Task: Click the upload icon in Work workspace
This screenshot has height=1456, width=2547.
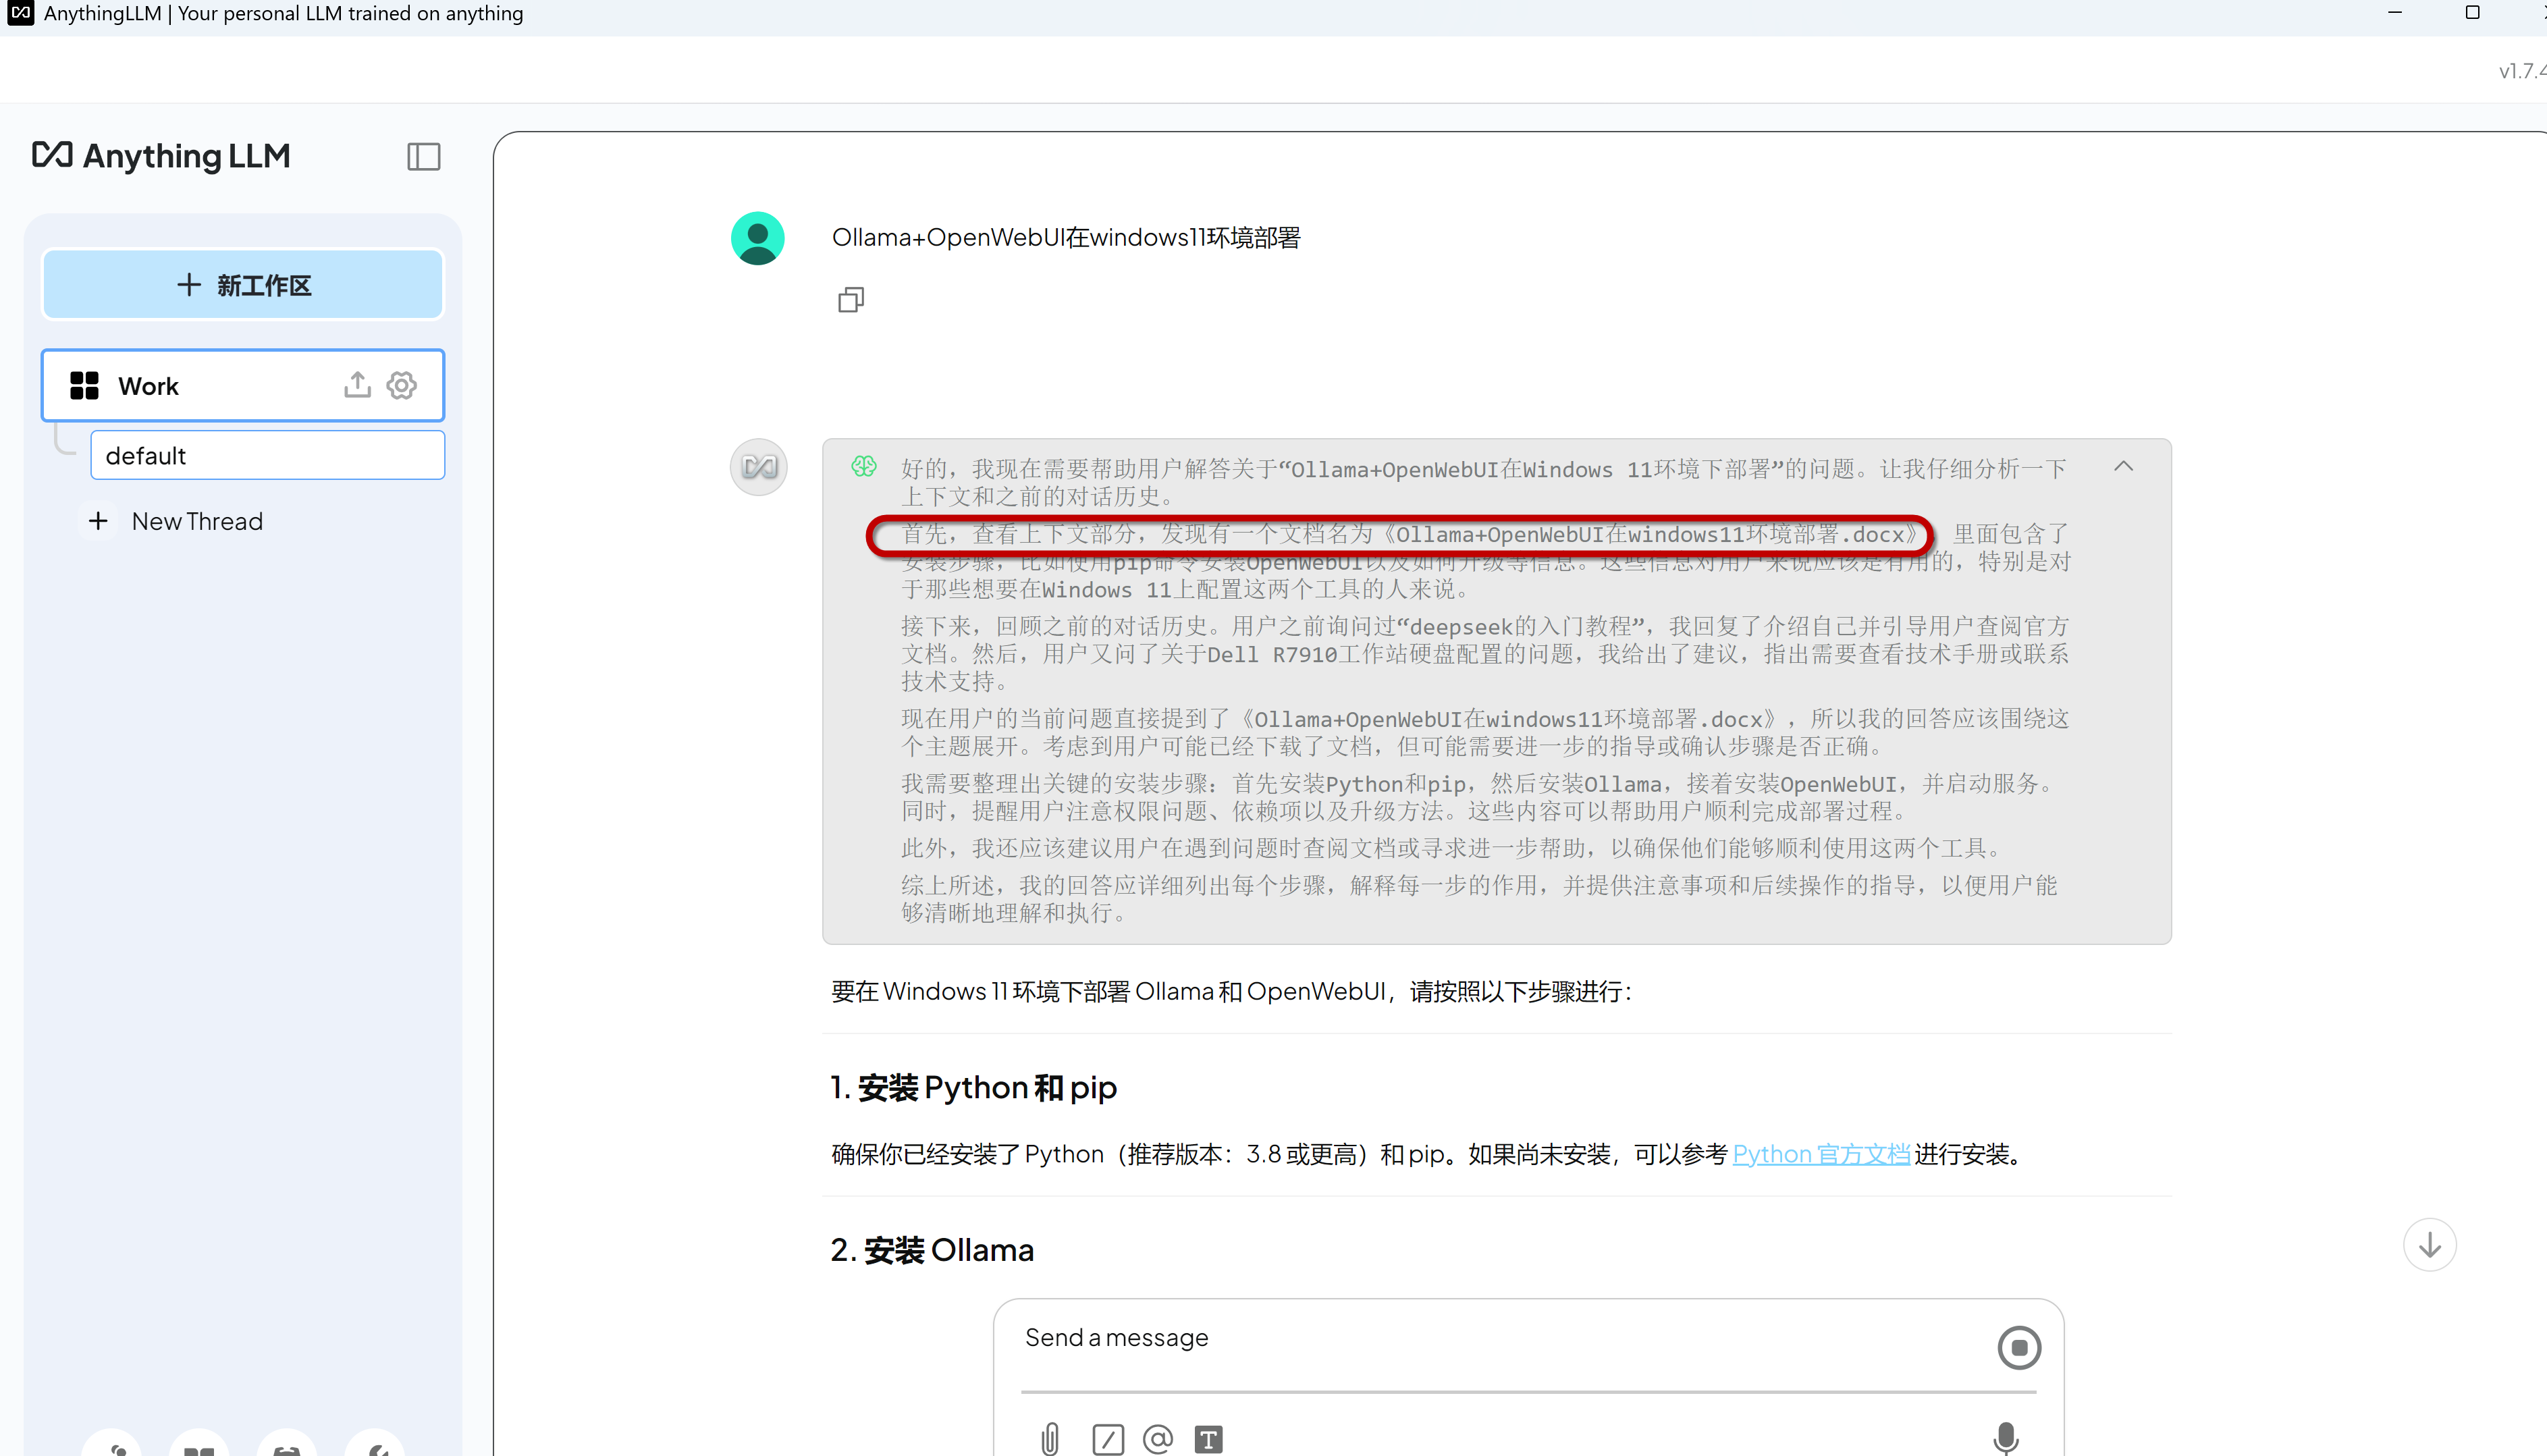Action: coord(357,385)
